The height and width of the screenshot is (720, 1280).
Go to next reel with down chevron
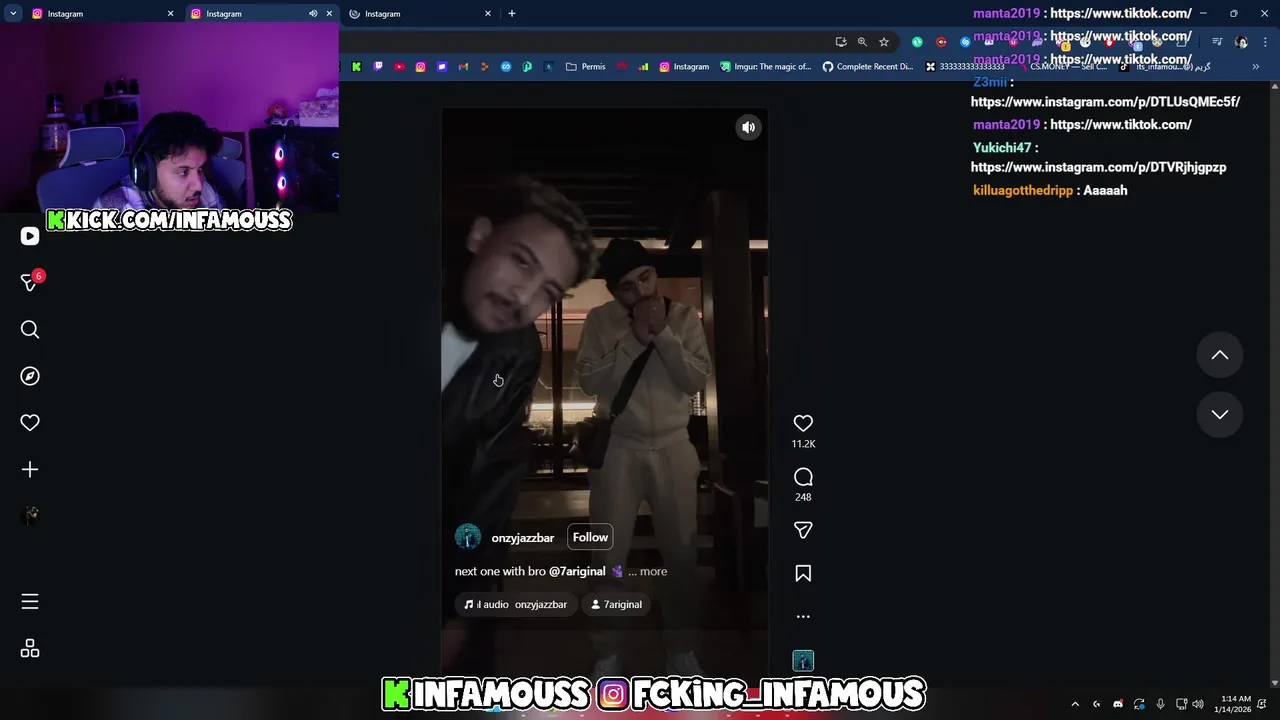1220,414
